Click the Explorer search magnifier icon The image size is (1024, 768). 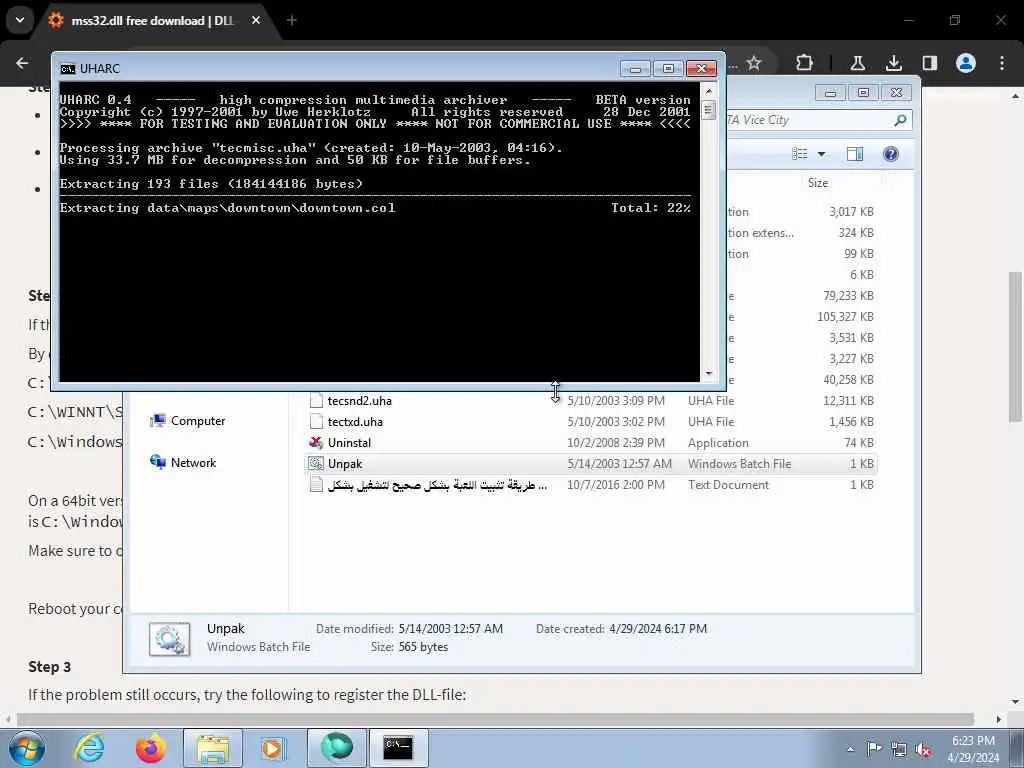tap(900, 120)
